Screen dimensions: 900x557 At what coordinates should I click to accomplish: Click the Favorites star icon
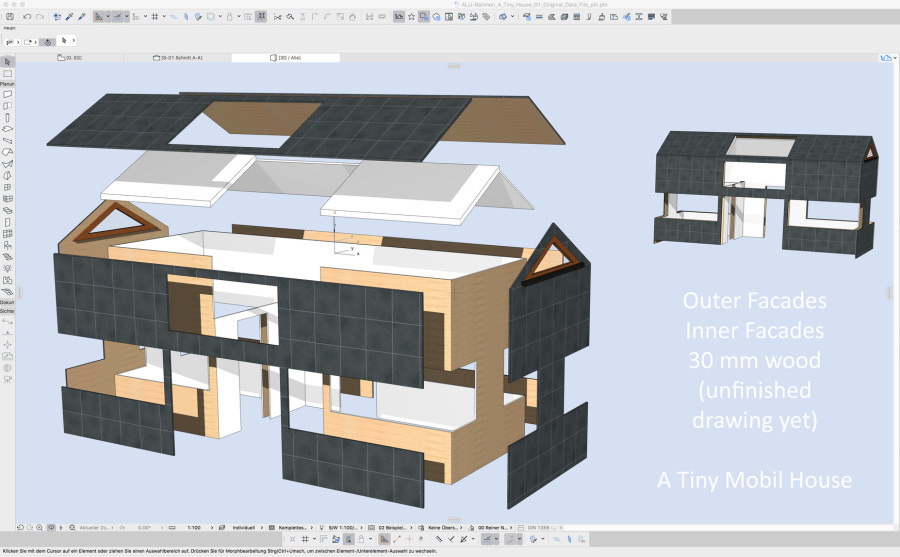click(x=411, y=16)
